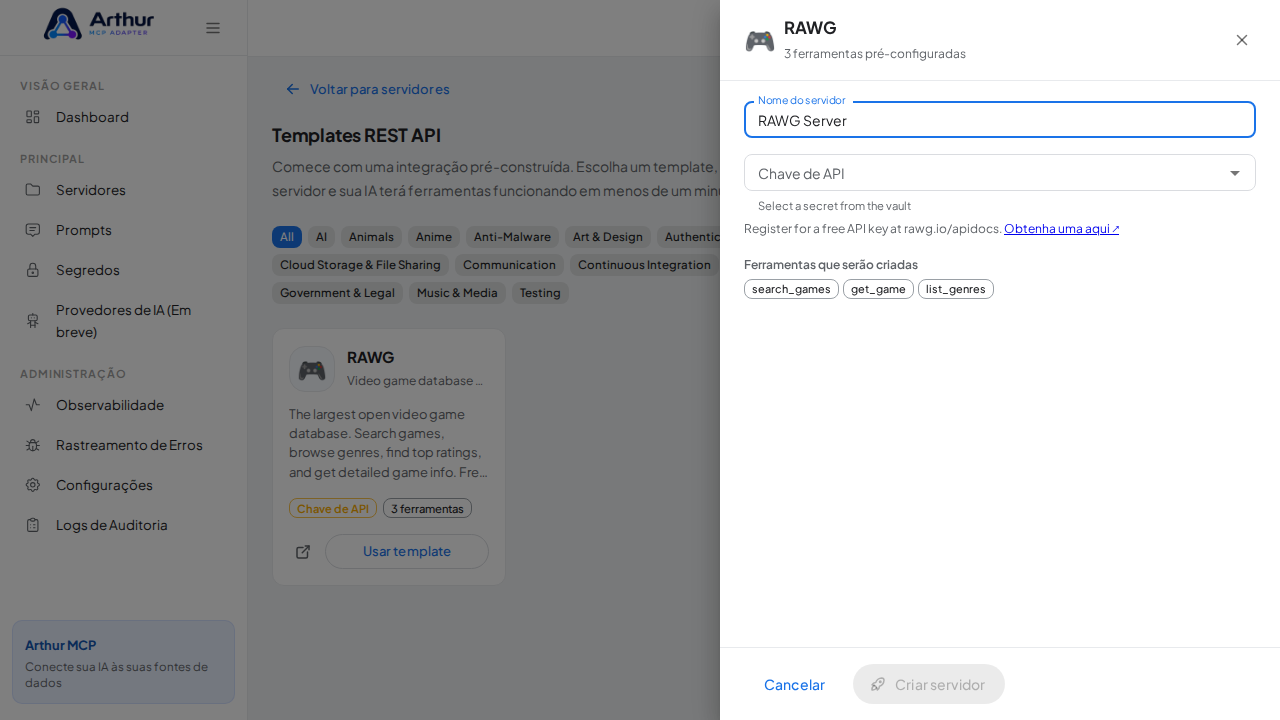The width and height of the screenshot is (1280, 720).
Task: Filter by Authentication category
Action: [x=689, y=237]
